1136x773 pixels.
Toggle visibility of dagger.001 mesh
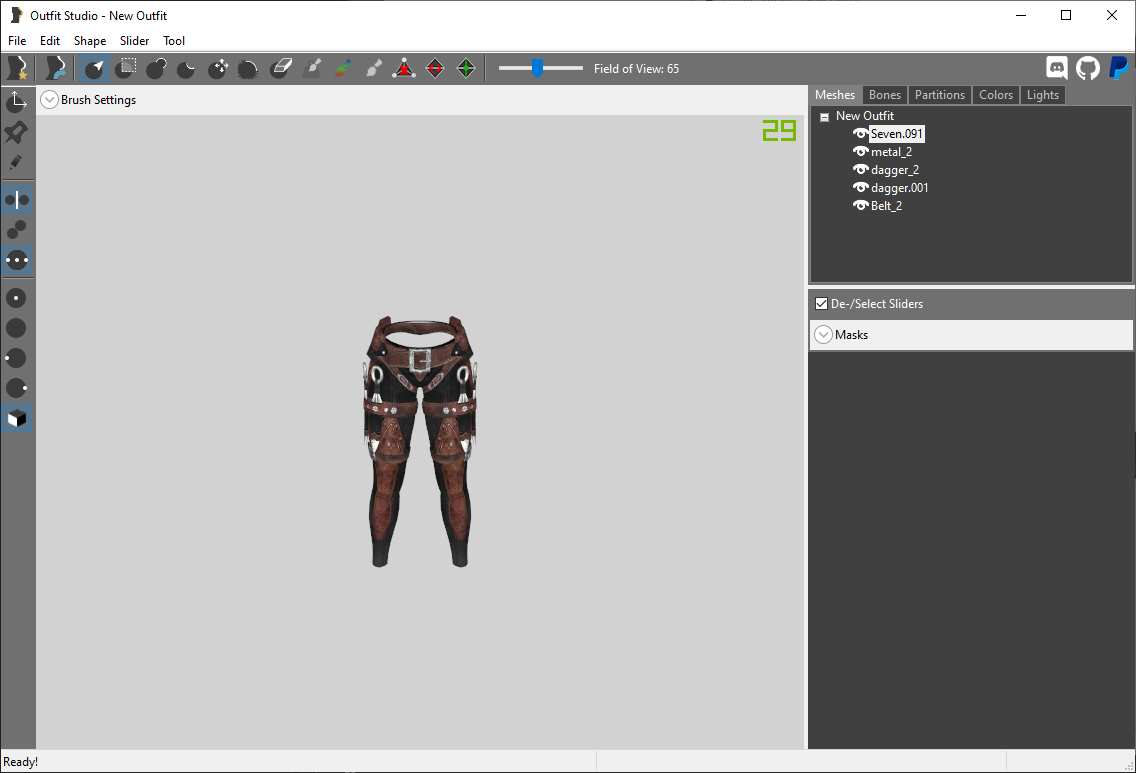tap(860, 188)
